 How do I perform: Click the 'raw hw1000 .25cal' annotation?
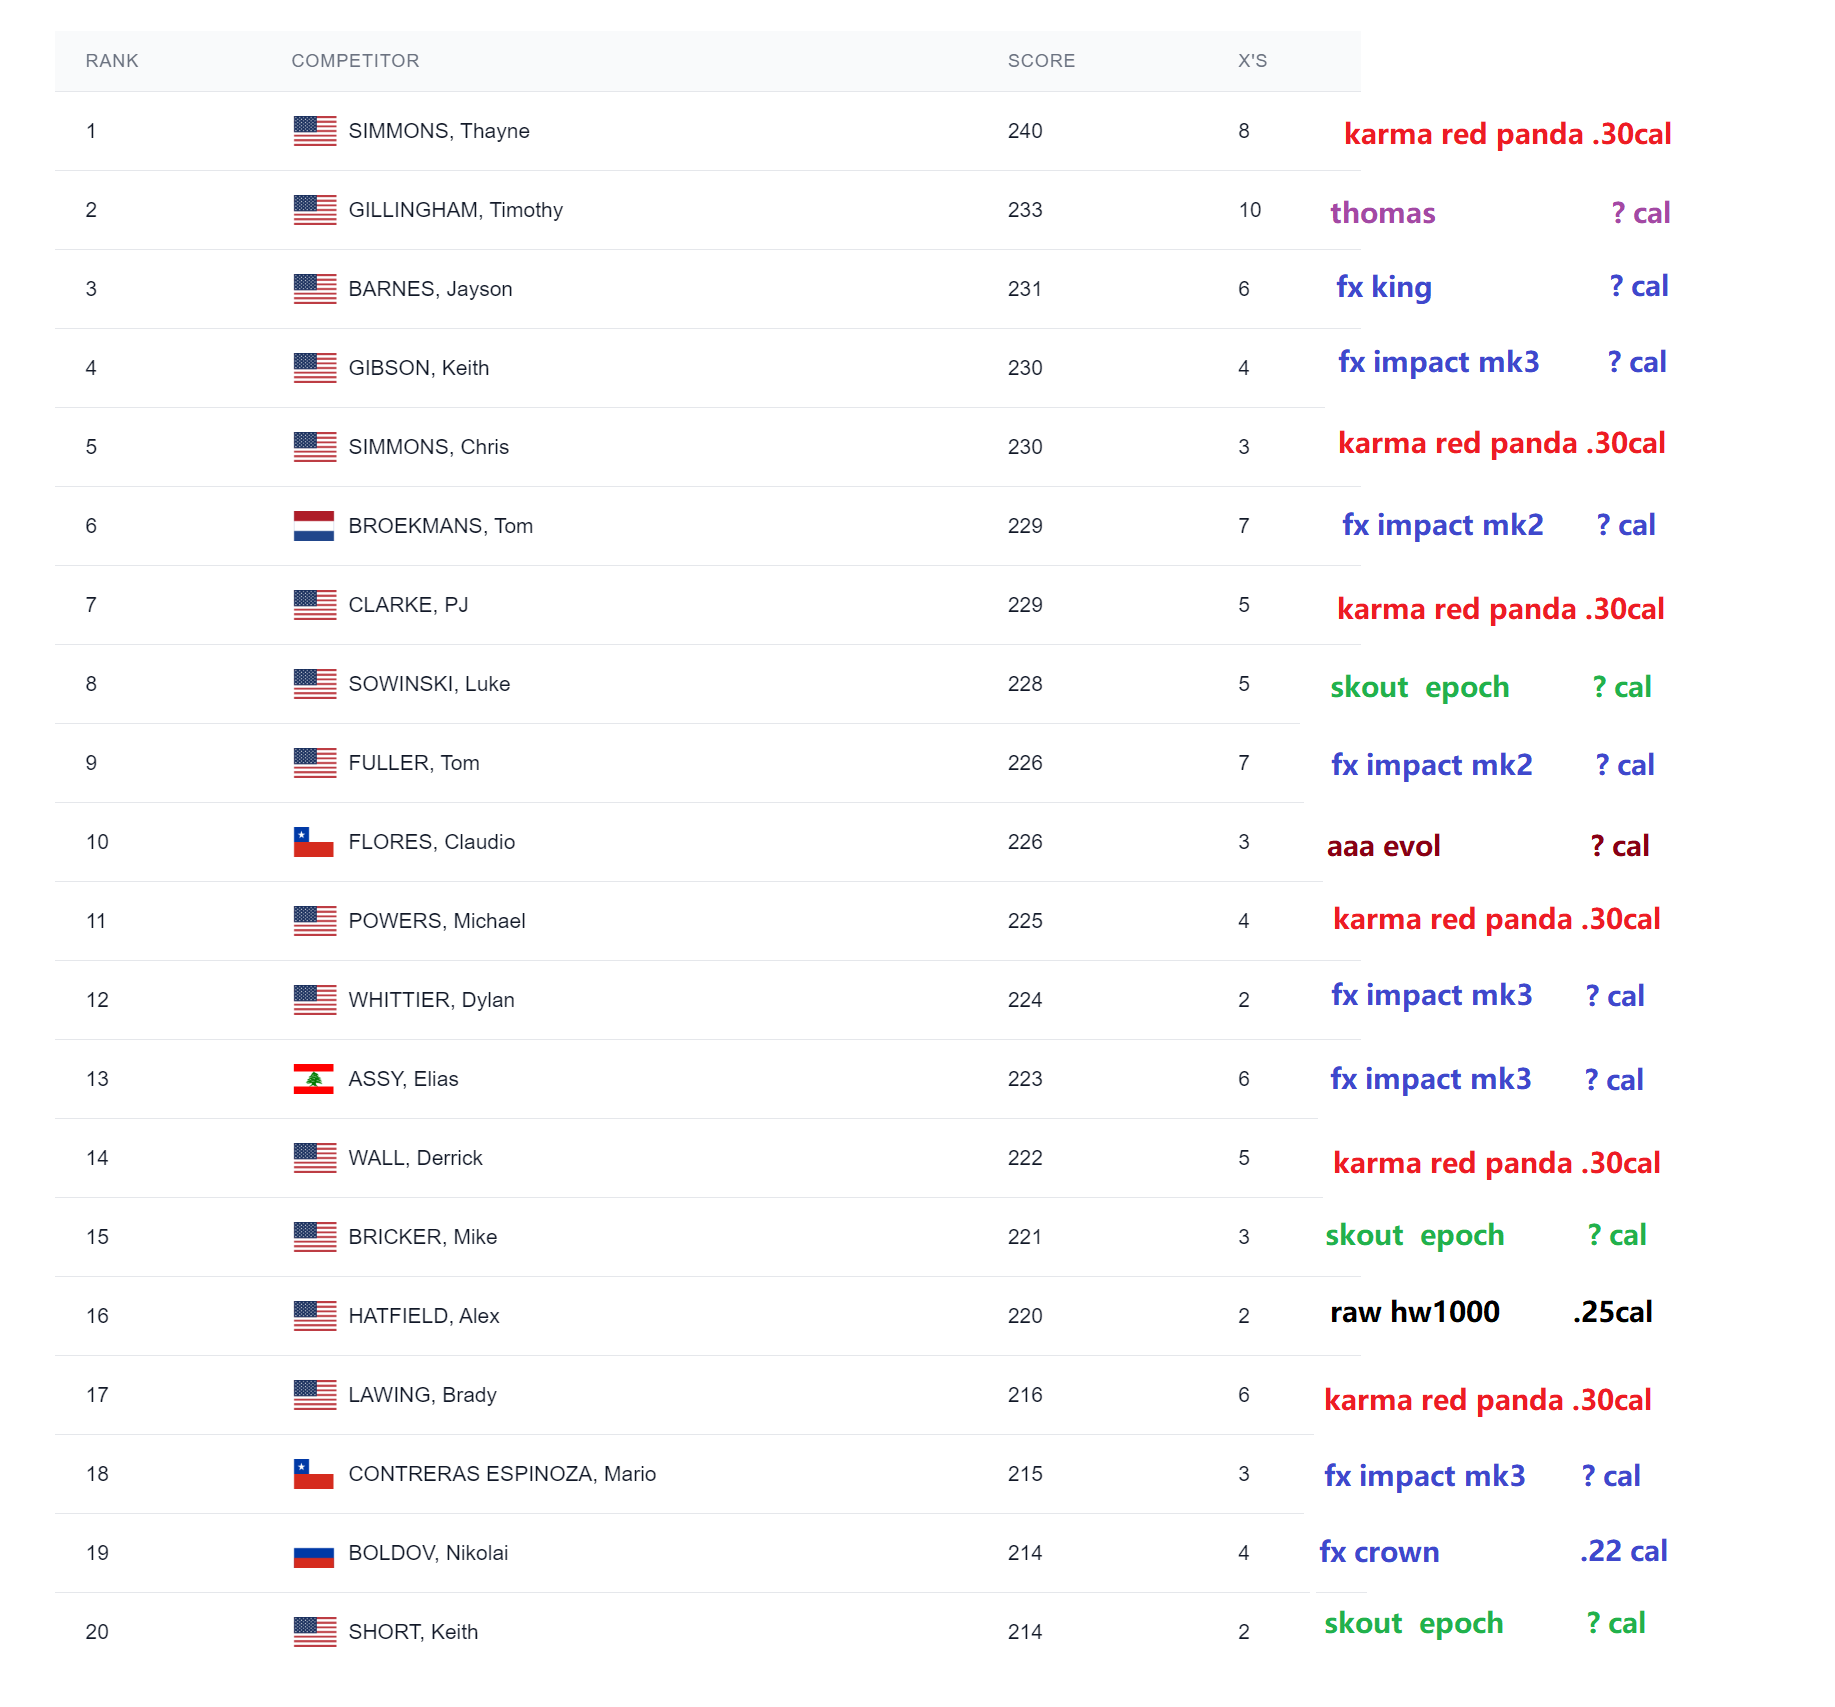1490,1312
